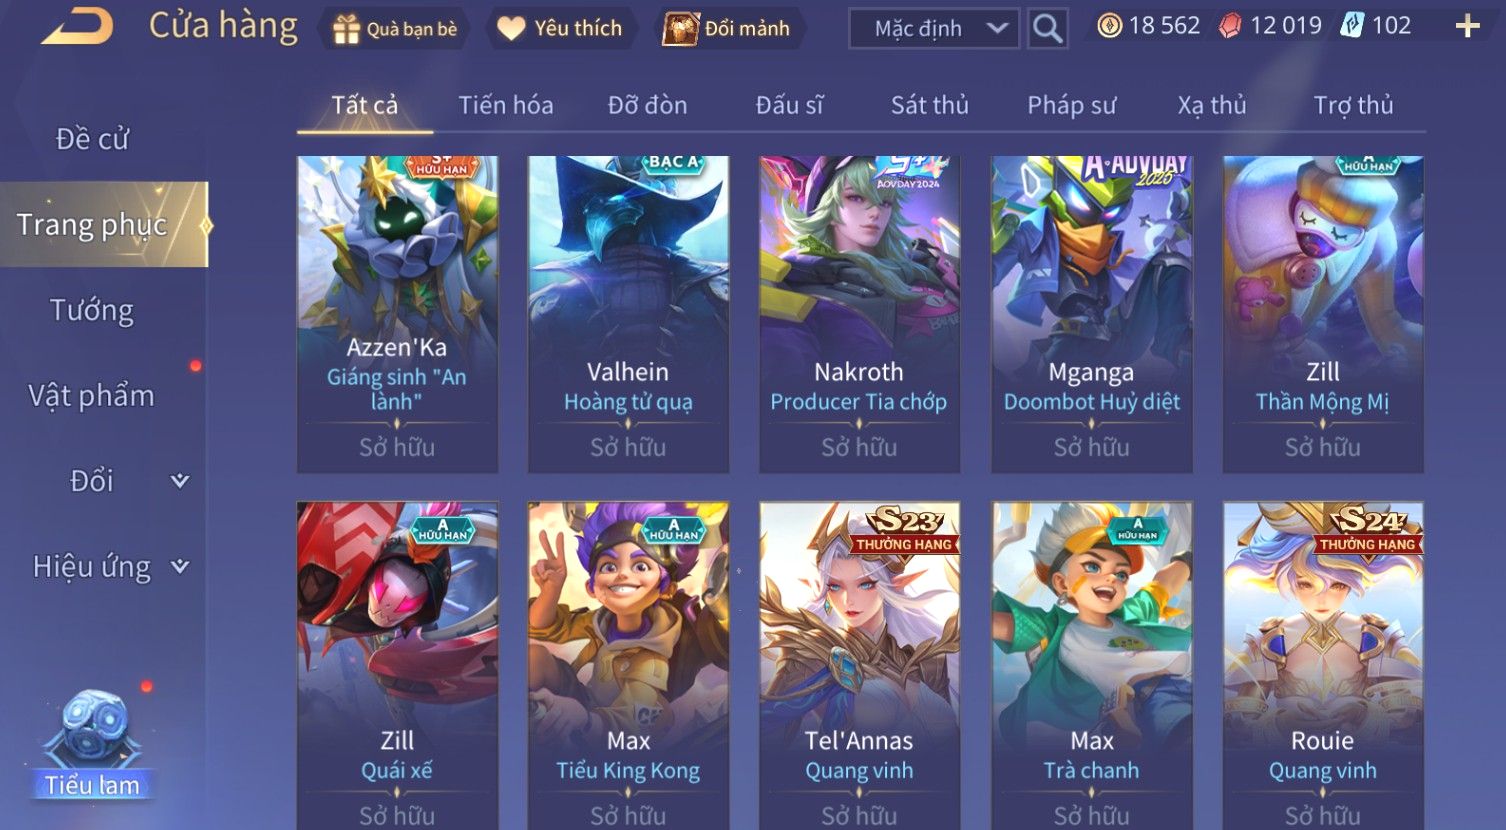Select Tướng in the sidebar
1506x830 pixels.
[x=92, y=310]
